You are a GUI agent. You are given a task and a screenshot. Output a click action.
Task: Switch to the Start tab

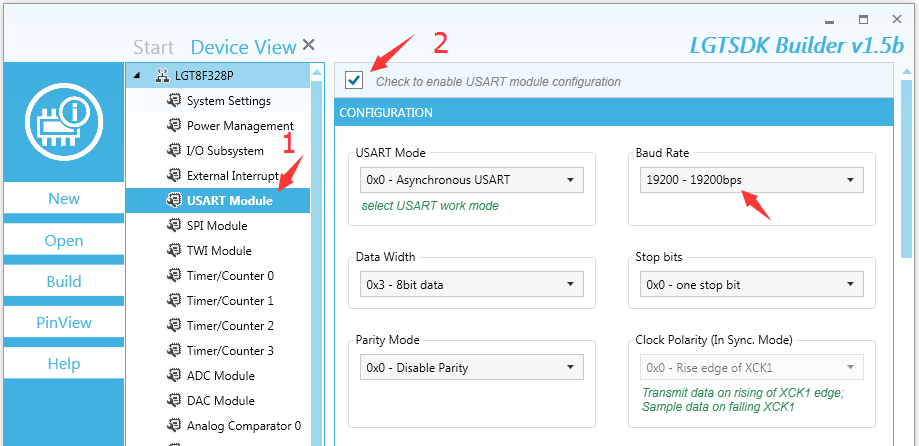[154, 47]
